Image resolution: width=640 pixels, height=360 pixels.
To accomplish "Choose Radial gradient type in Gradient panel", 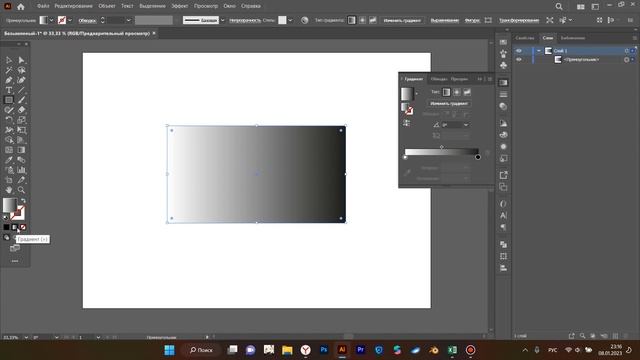I will (x=457, y=92).
